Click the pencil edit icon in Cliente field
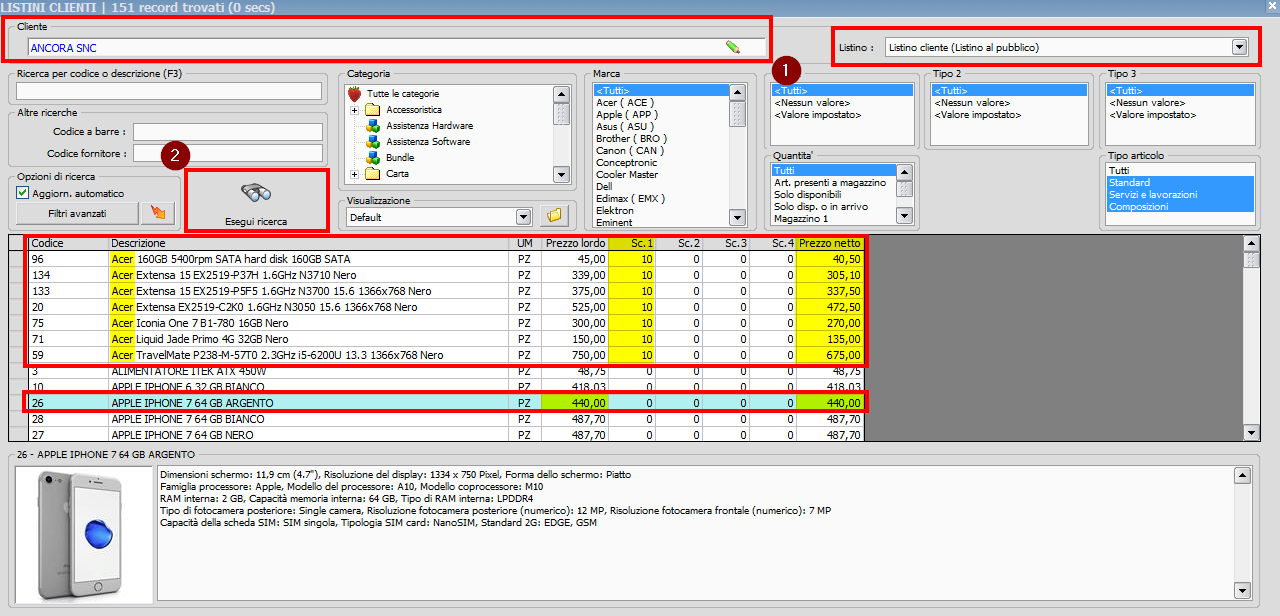Screen dimensions: 1280x616 click(x=733, y=47)
